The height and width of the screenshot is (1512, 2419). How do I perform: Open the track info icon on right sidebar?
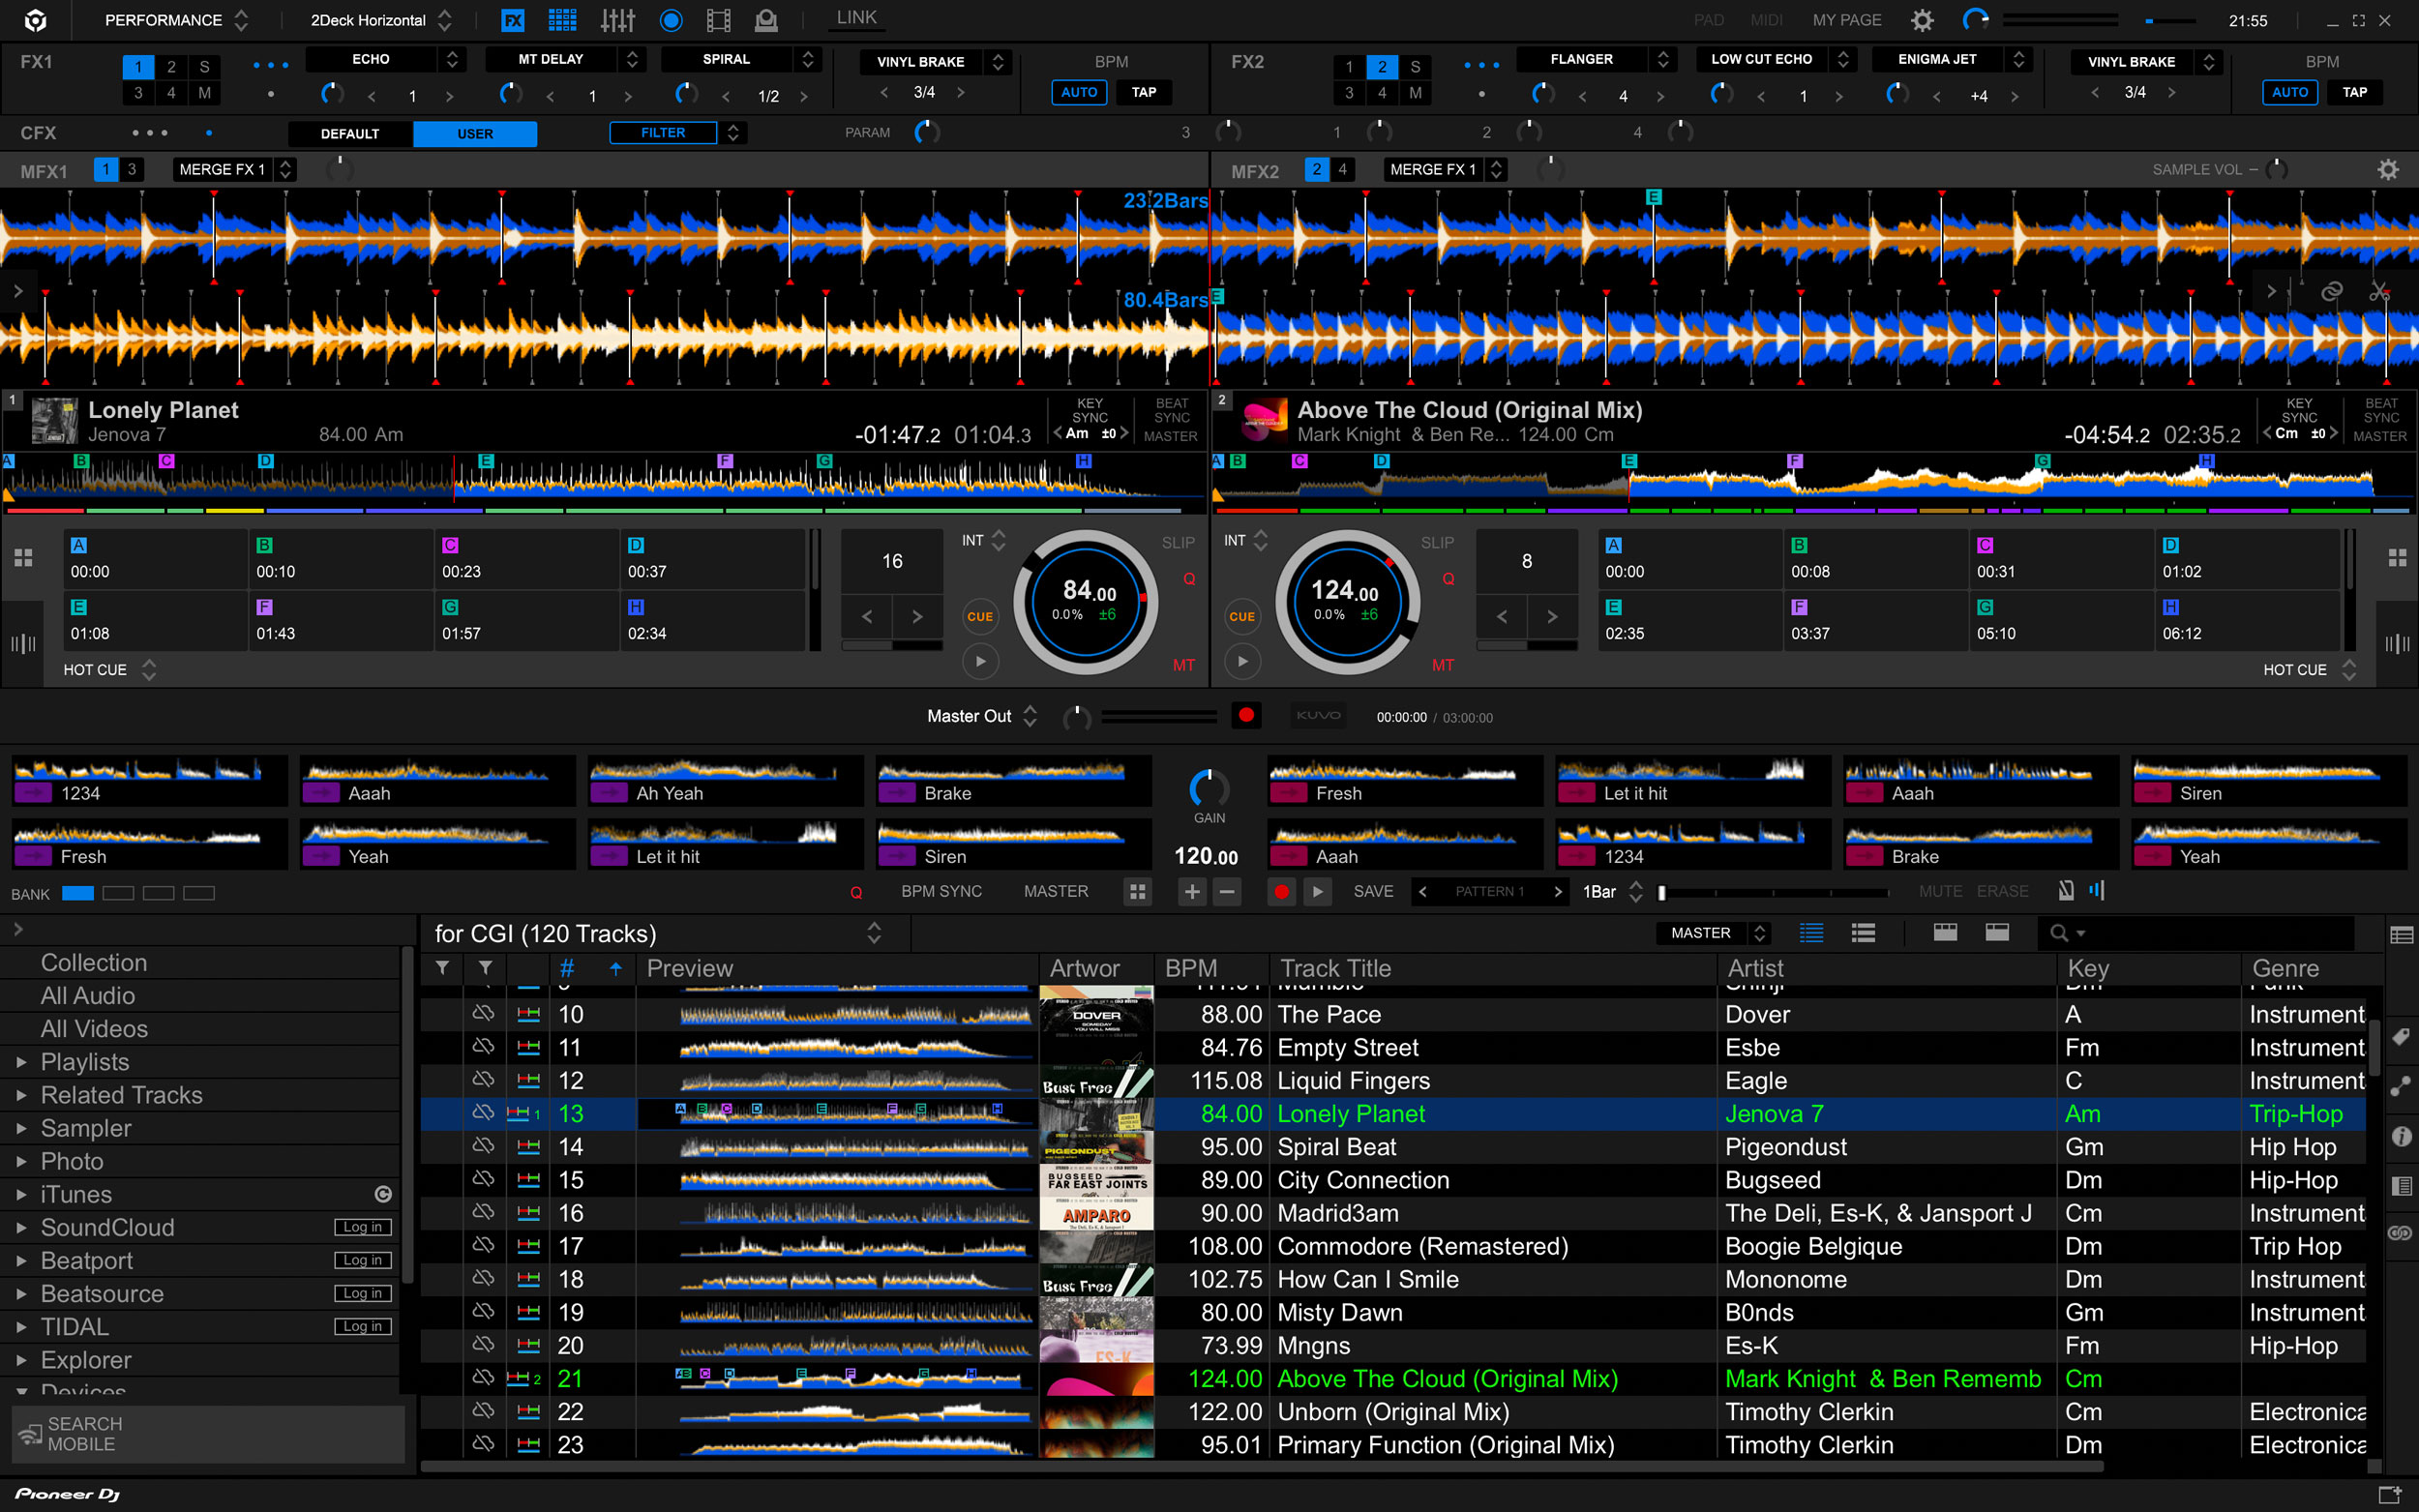[x=2401, y=1136]
